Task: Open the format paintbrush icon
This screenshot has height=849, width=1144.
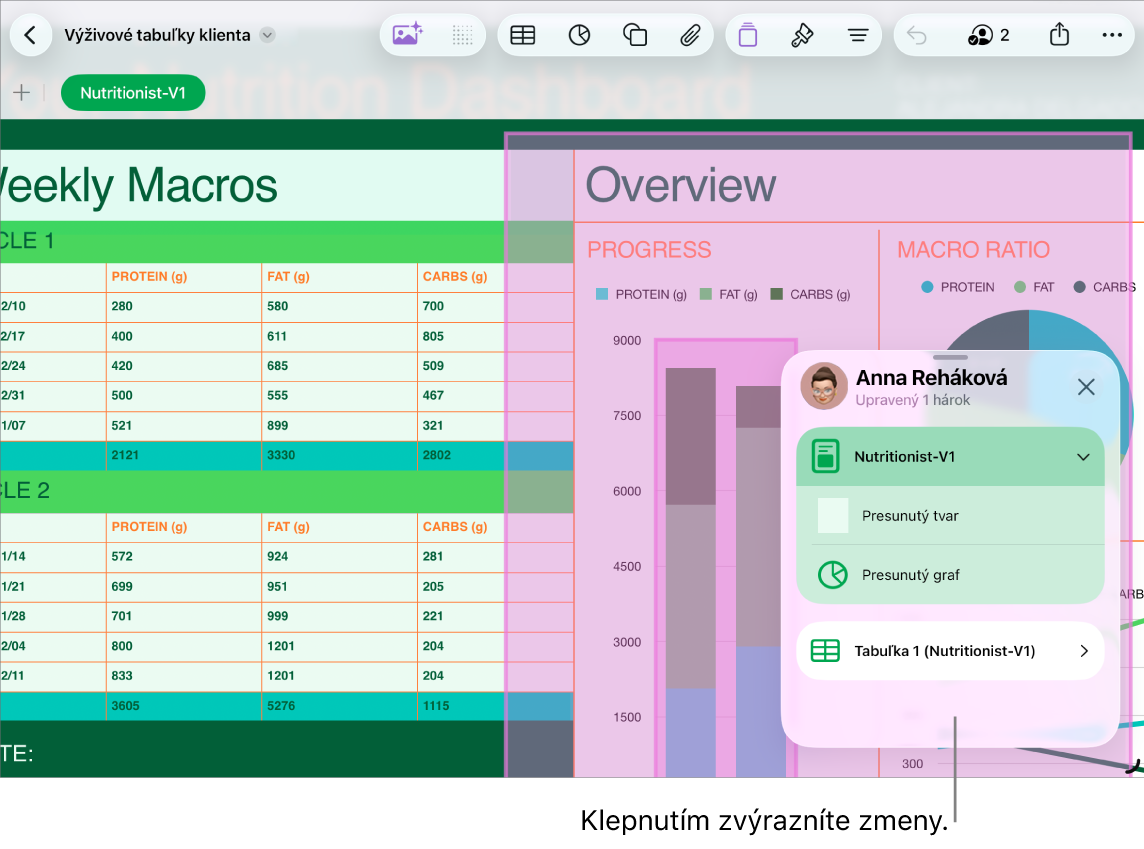Action: coord(802,35)
